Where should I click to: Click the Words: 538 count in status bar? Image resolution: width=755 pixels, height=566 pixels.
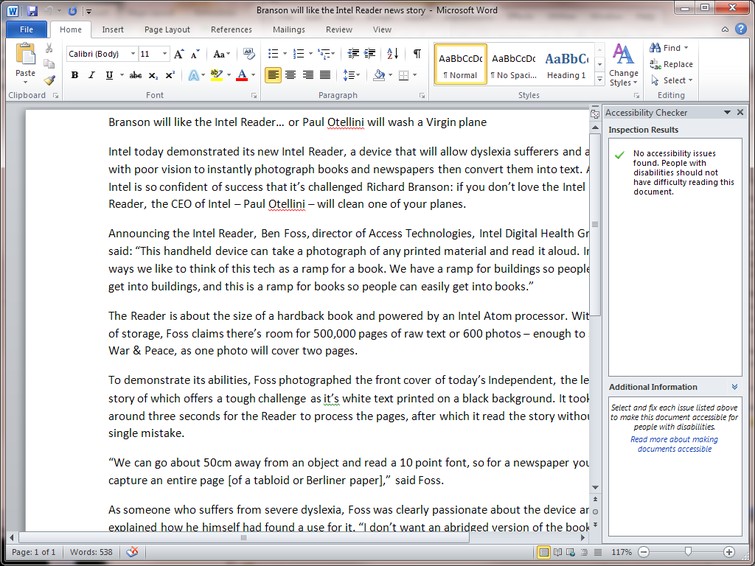point(91,552)
